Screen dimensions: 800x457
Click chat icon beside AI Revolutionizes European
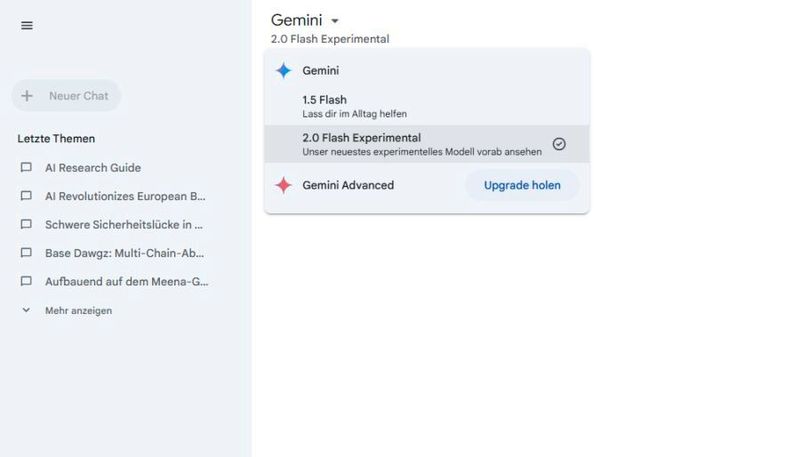coord(27,196)
